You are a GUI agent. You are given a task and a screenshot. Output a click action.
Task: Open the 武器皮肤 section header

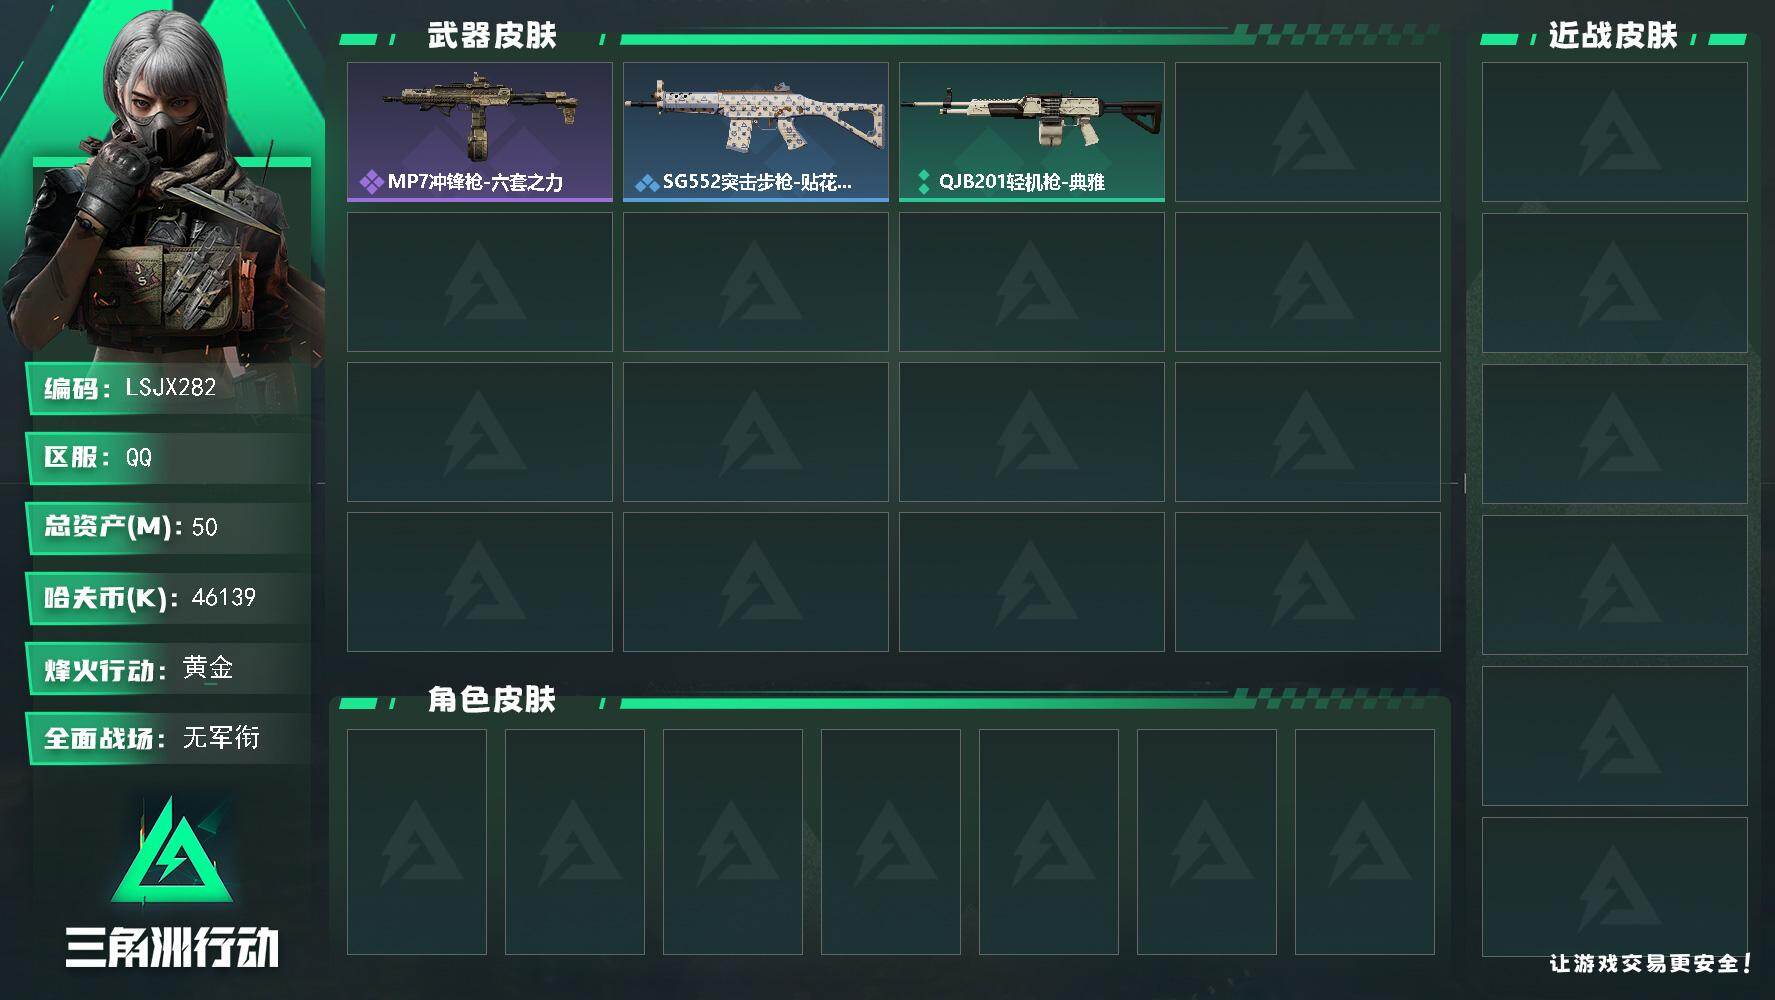(491, 36)
